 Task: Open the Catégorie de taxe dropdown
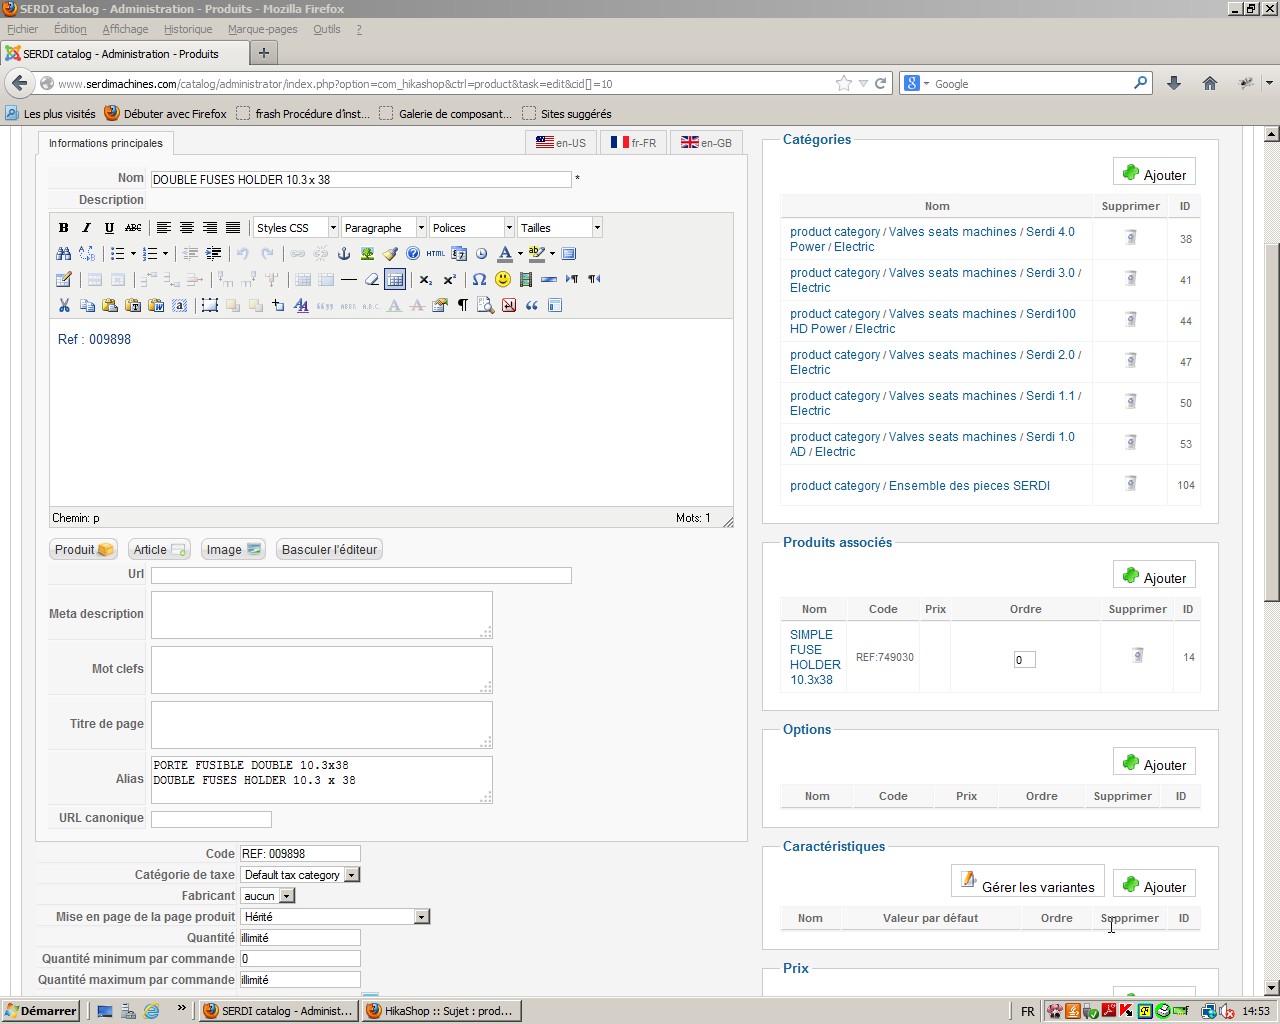coord(300,875)
